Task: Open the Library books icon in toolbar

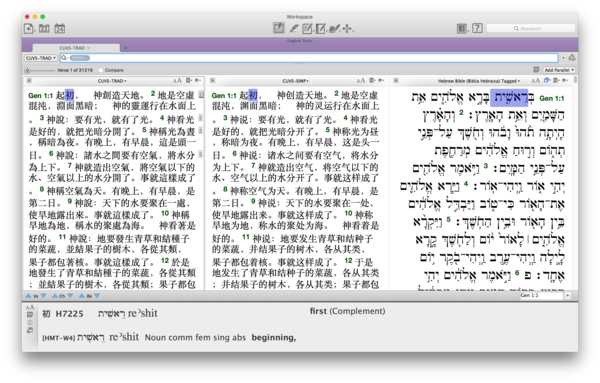Action: point(44,28)
